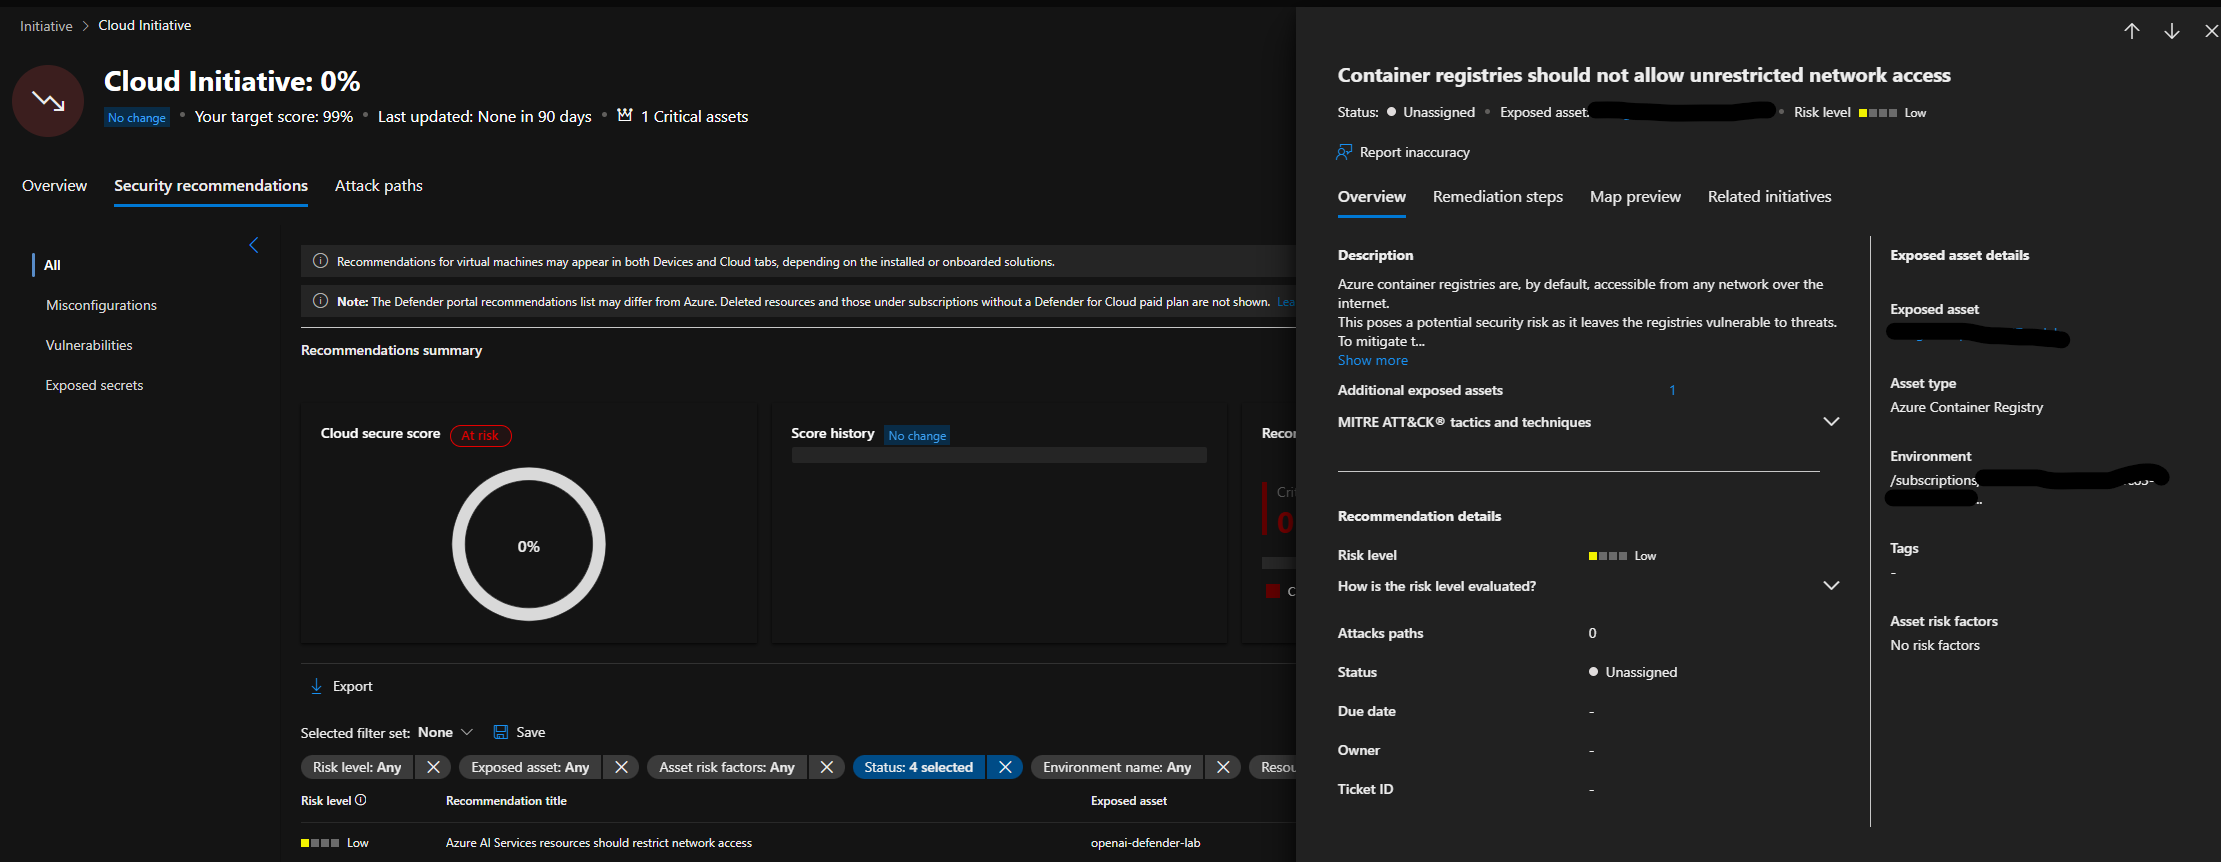
Task: Open the Exposed asset: Any filter
Action: coord(530,767)
